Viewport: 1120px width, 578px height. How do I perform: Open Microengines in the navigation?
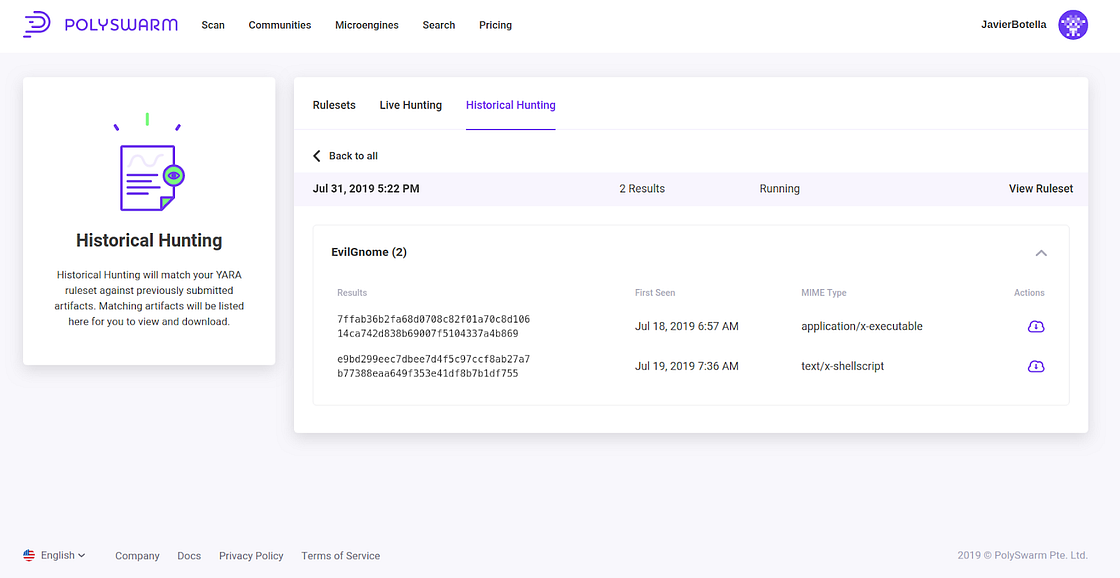click(367, 25)
